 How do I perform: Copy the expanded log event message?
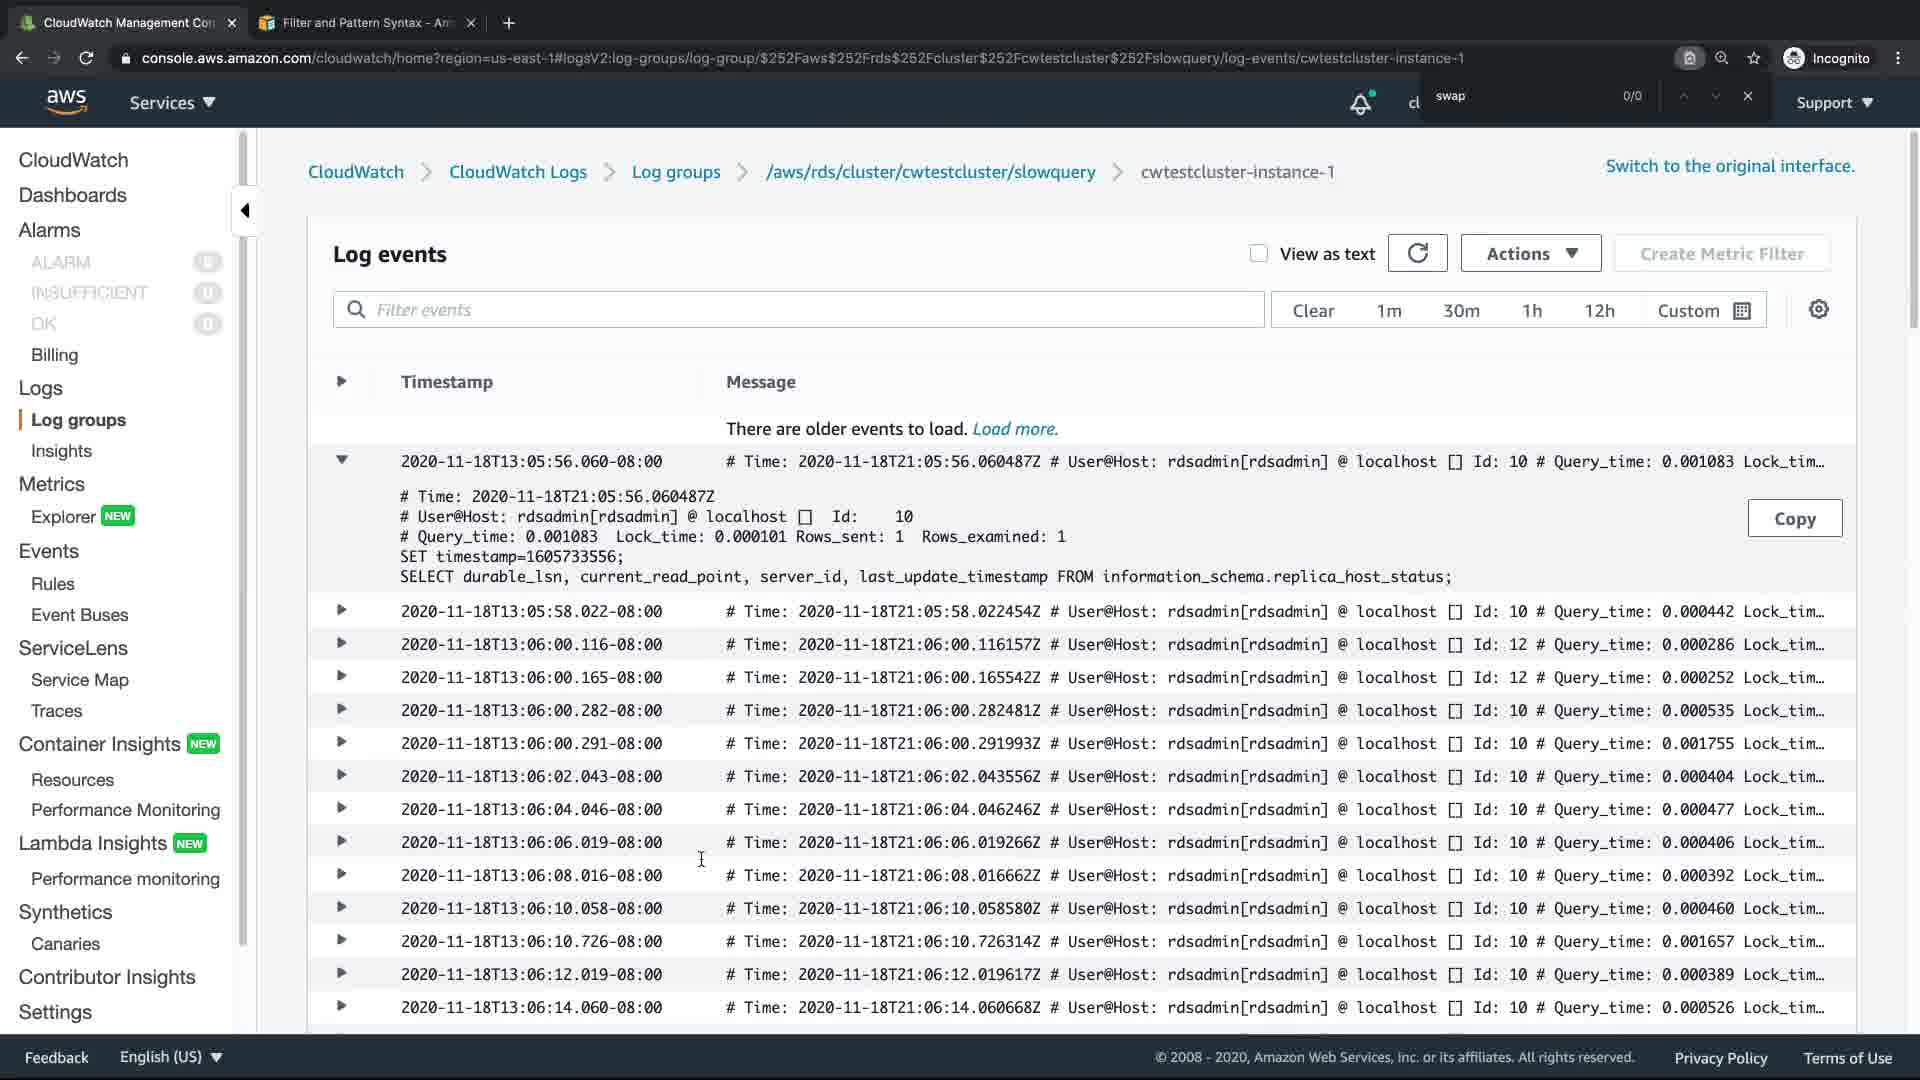[1794, 519]
